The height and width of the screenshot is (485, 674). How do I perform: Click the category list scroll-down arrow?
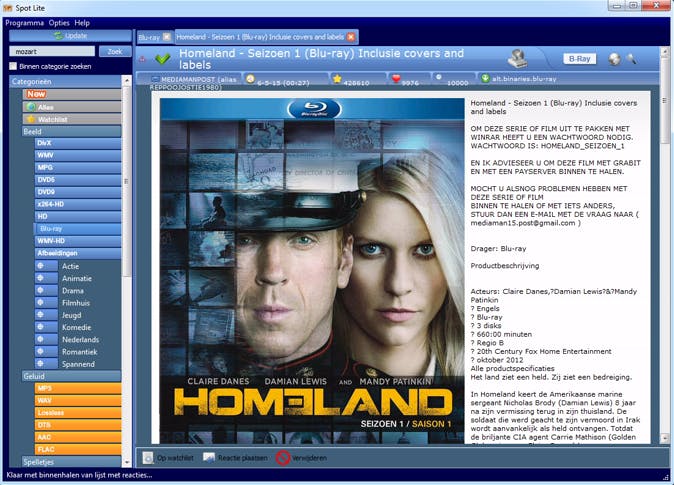click(x=127, y=463)
